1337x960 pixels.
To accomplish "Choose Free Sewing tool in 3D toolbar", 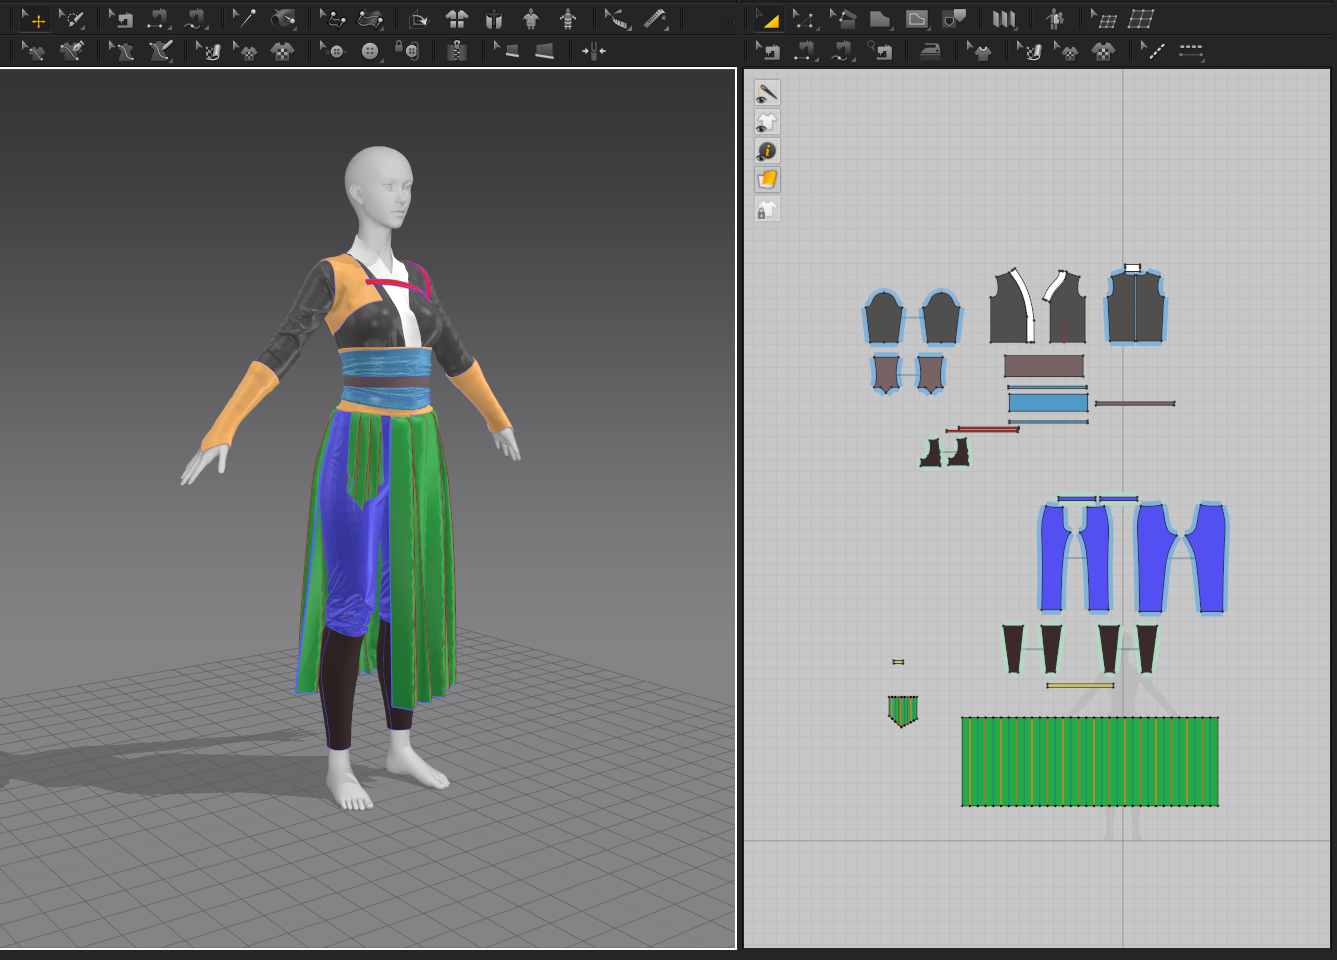I will coord(196,19).
